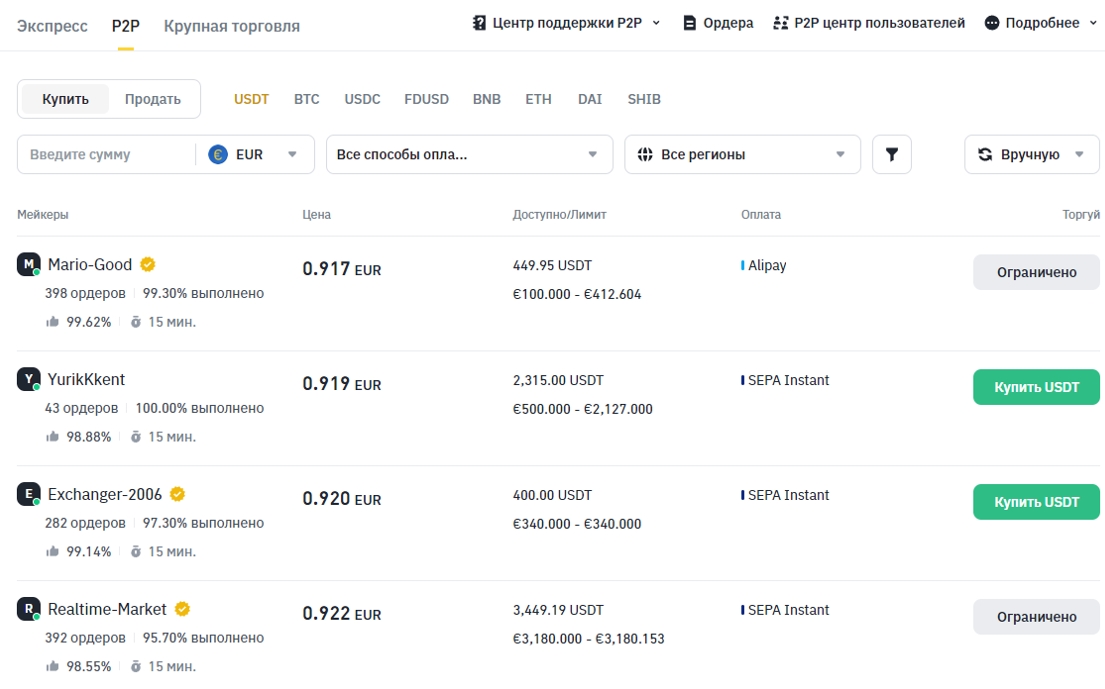Click timer icon in Mario-Good row

[136, 322]
